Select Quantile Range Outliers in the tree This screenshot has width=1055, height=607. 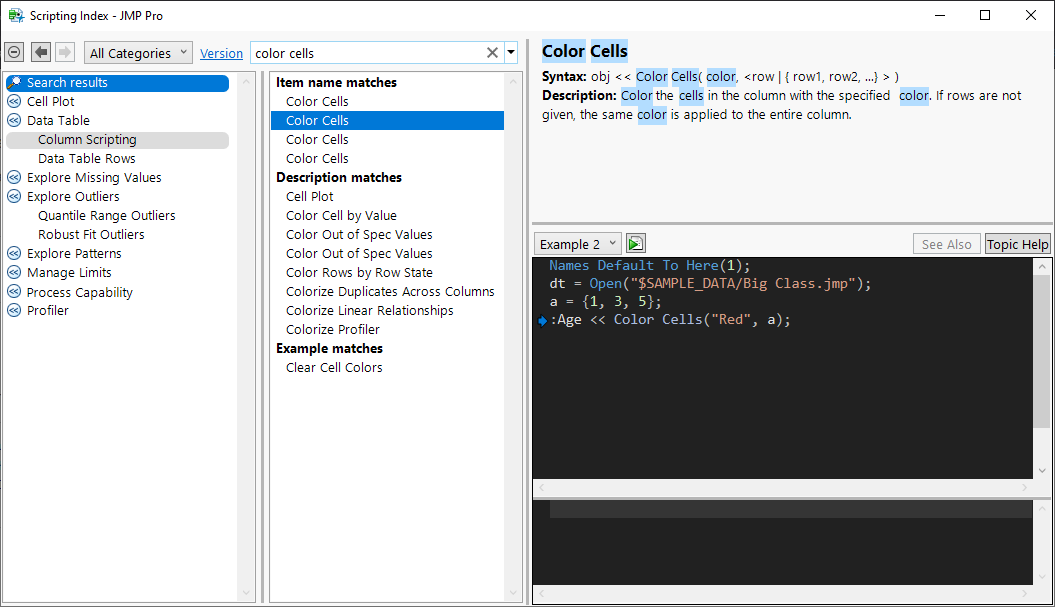(x=106, y=216)
